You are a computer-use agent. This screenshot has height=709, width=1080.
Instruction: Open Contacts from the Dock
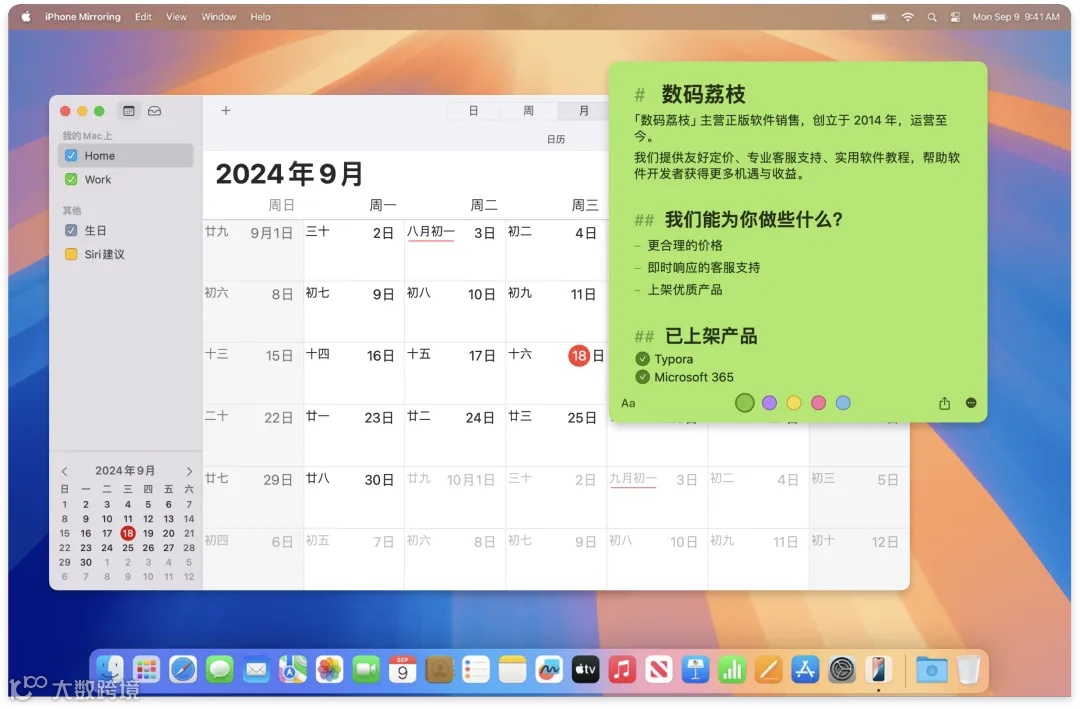439,669
